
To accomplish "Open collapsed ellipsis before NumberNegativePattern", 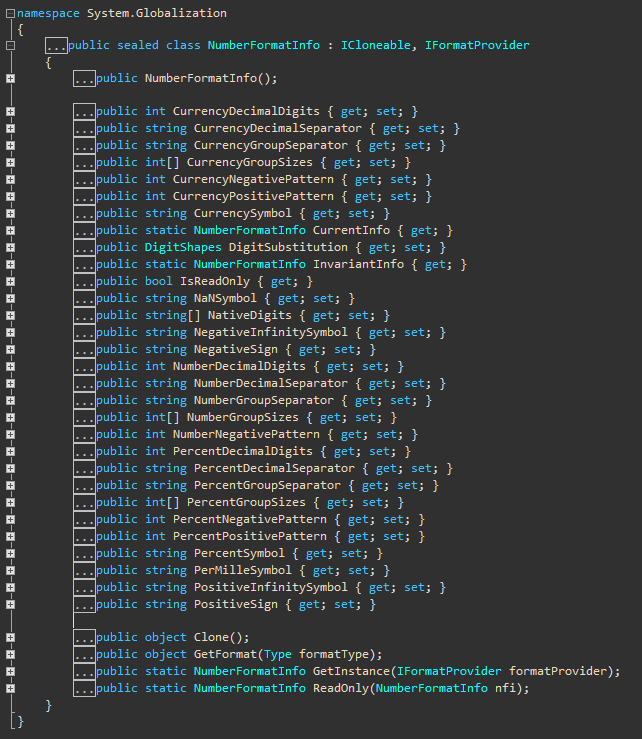I will pos(84,435).
